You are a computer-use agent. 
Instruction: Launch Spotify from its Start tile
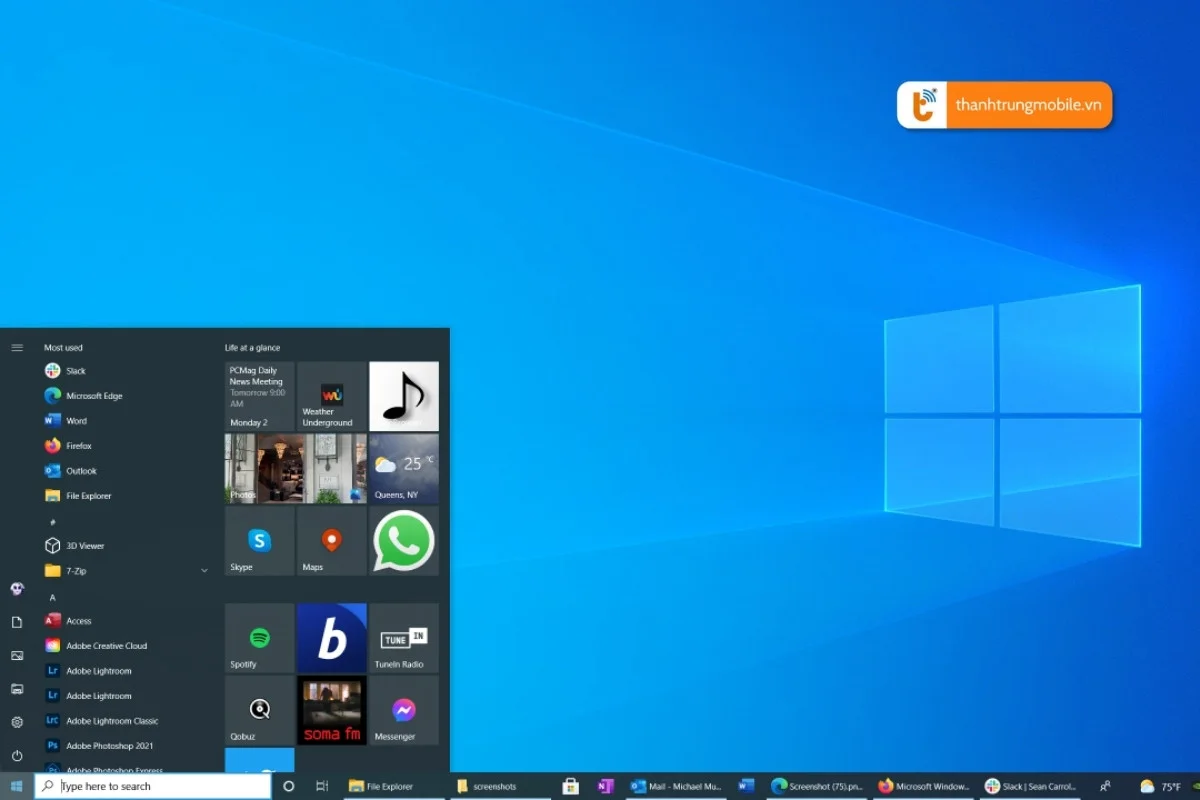[258, 638]
